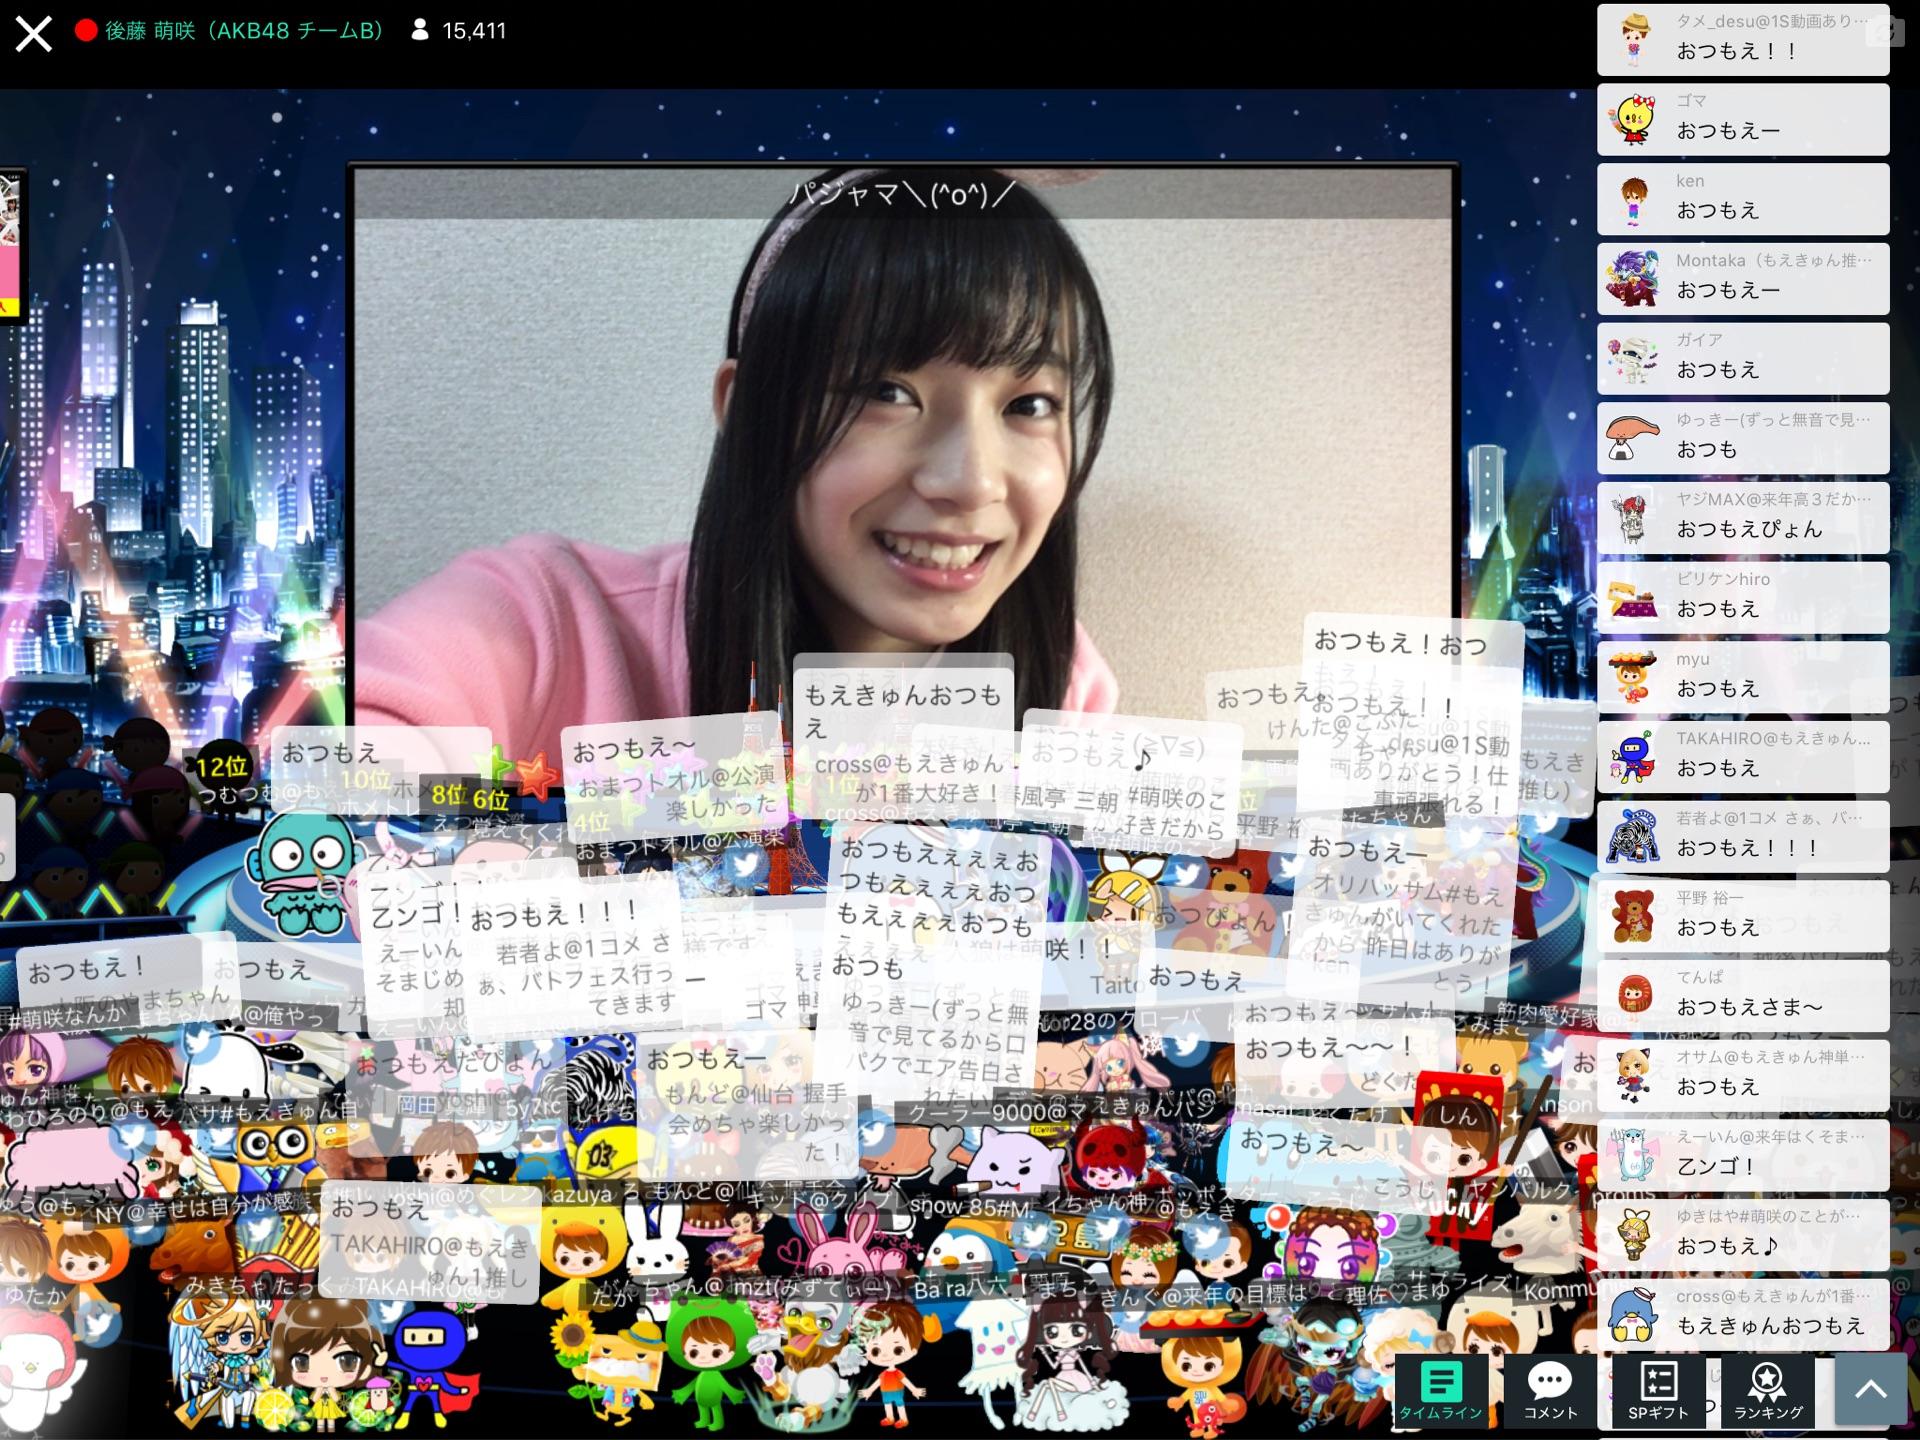Screen dimensions: 1920x1440
Task: Tap ヤジMAX's avatar in the timeline
Action: pos(1632,518)
